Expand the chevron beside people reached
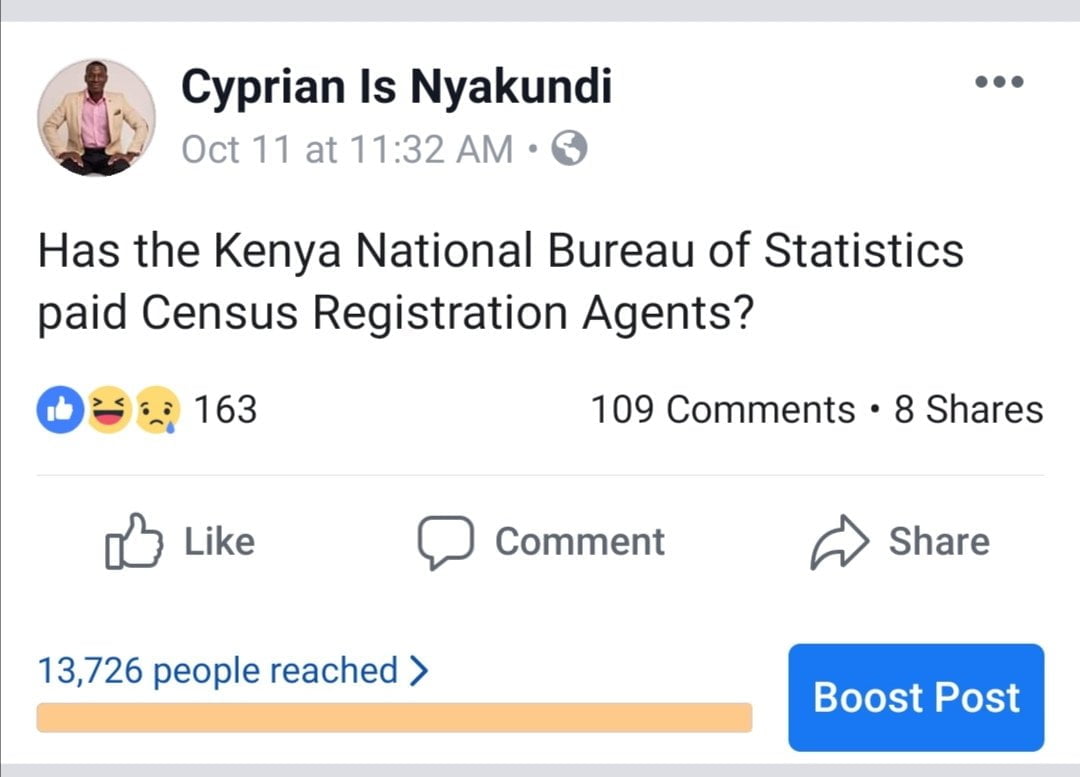Image resolution: width=1080 pixels, height=777 pixels. 419,670
